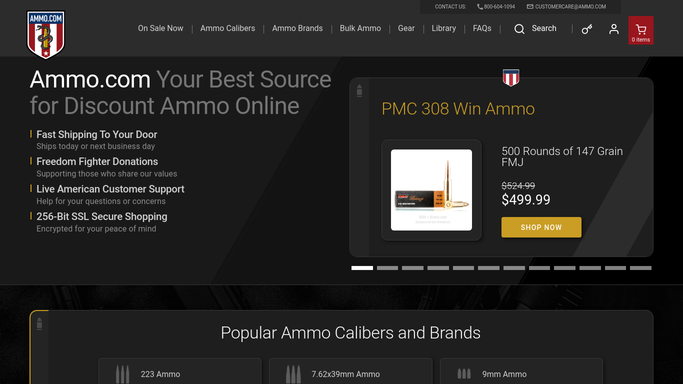Click the Ammo.com shield logo

click(x=45, y=34)
